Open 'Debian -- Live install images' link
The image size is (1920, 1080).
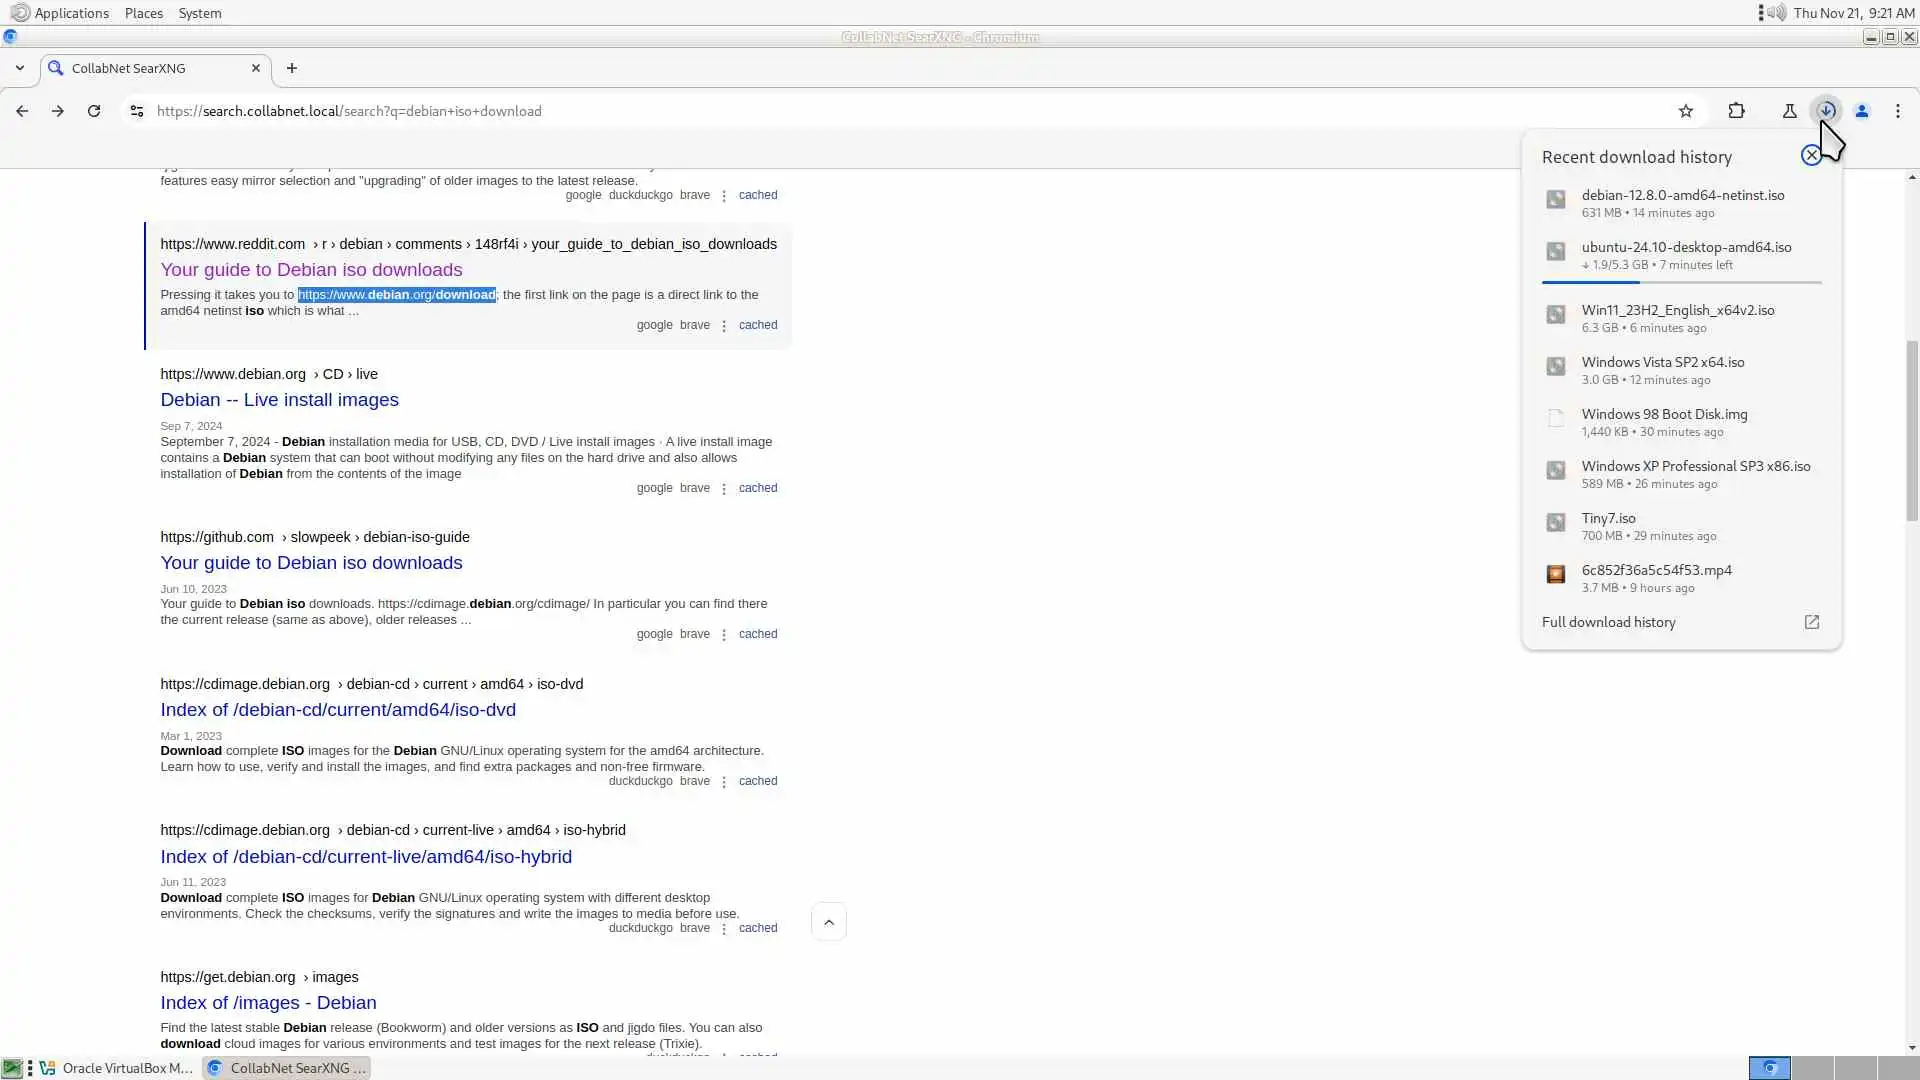coord(279,400)
